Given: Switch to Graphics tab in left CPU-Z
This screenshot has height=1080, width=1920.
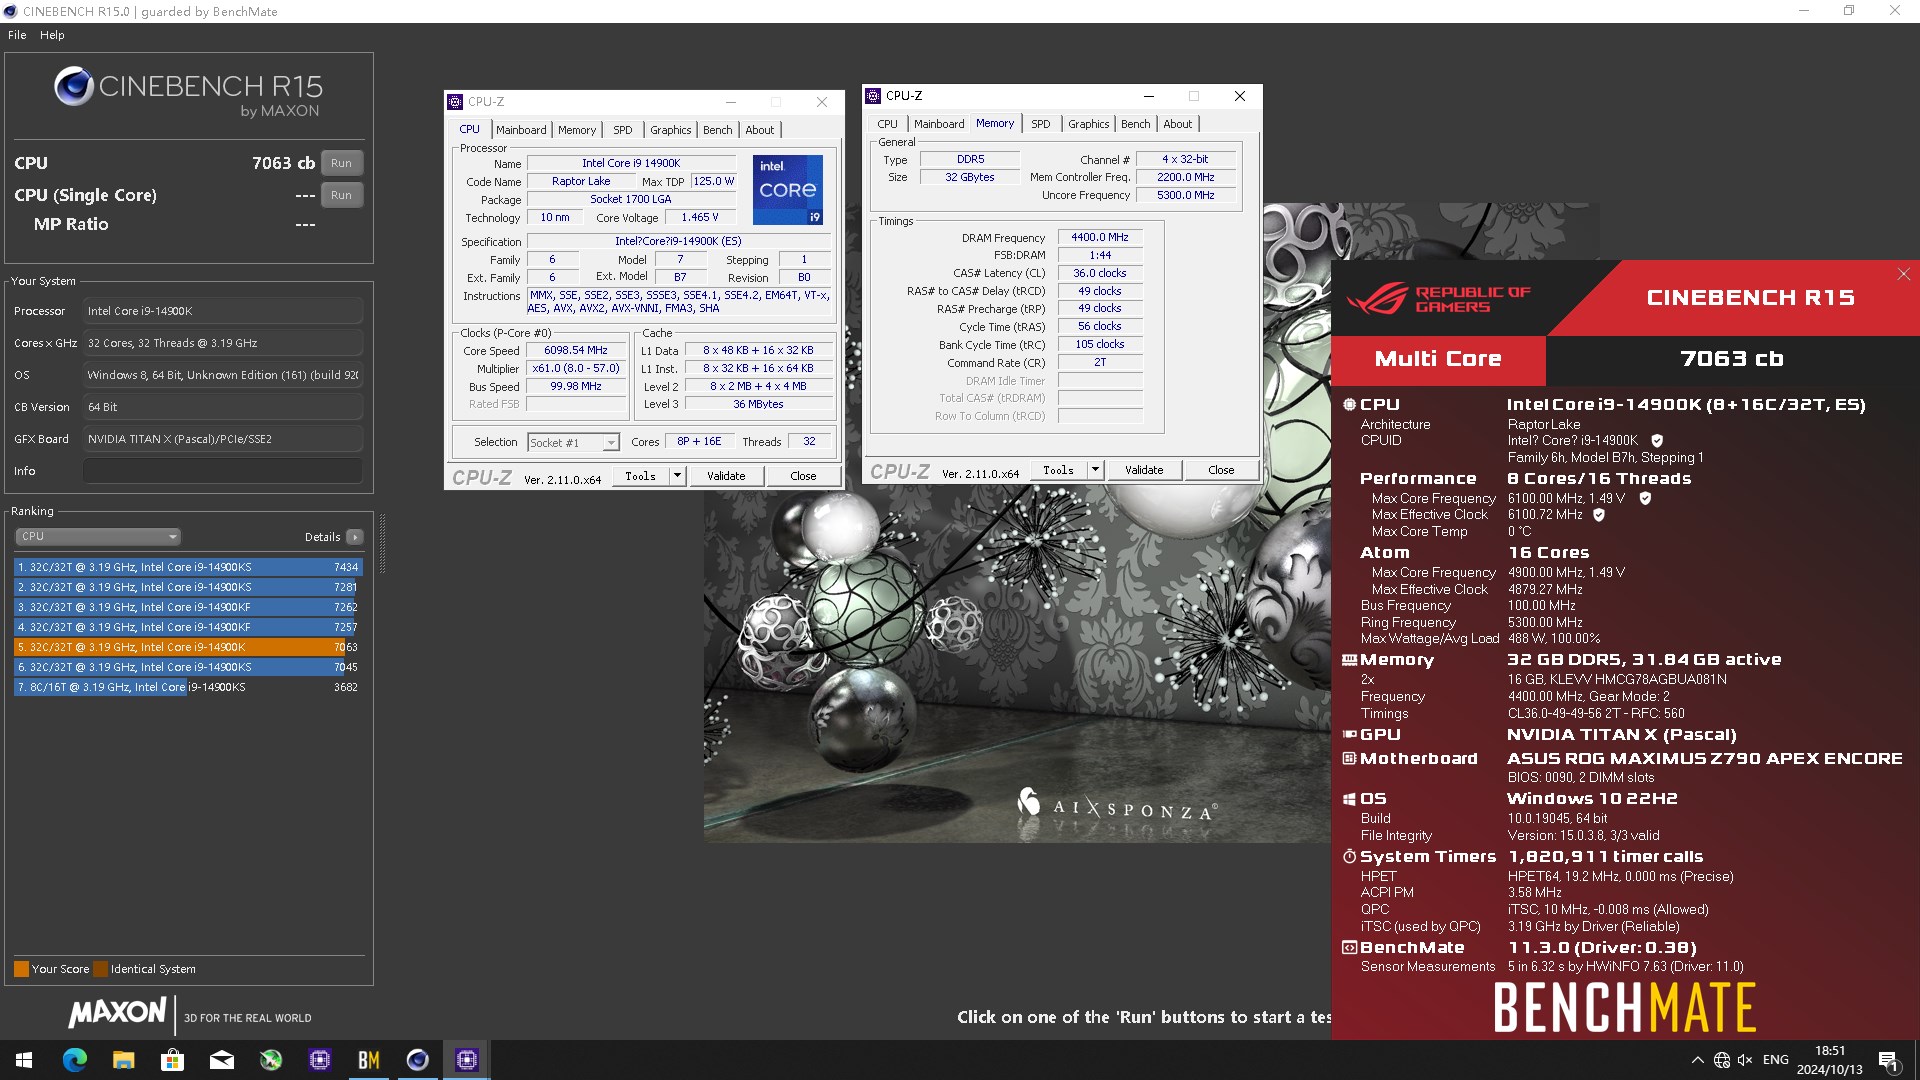Looking at the screenshot, I should pos(670,130).
